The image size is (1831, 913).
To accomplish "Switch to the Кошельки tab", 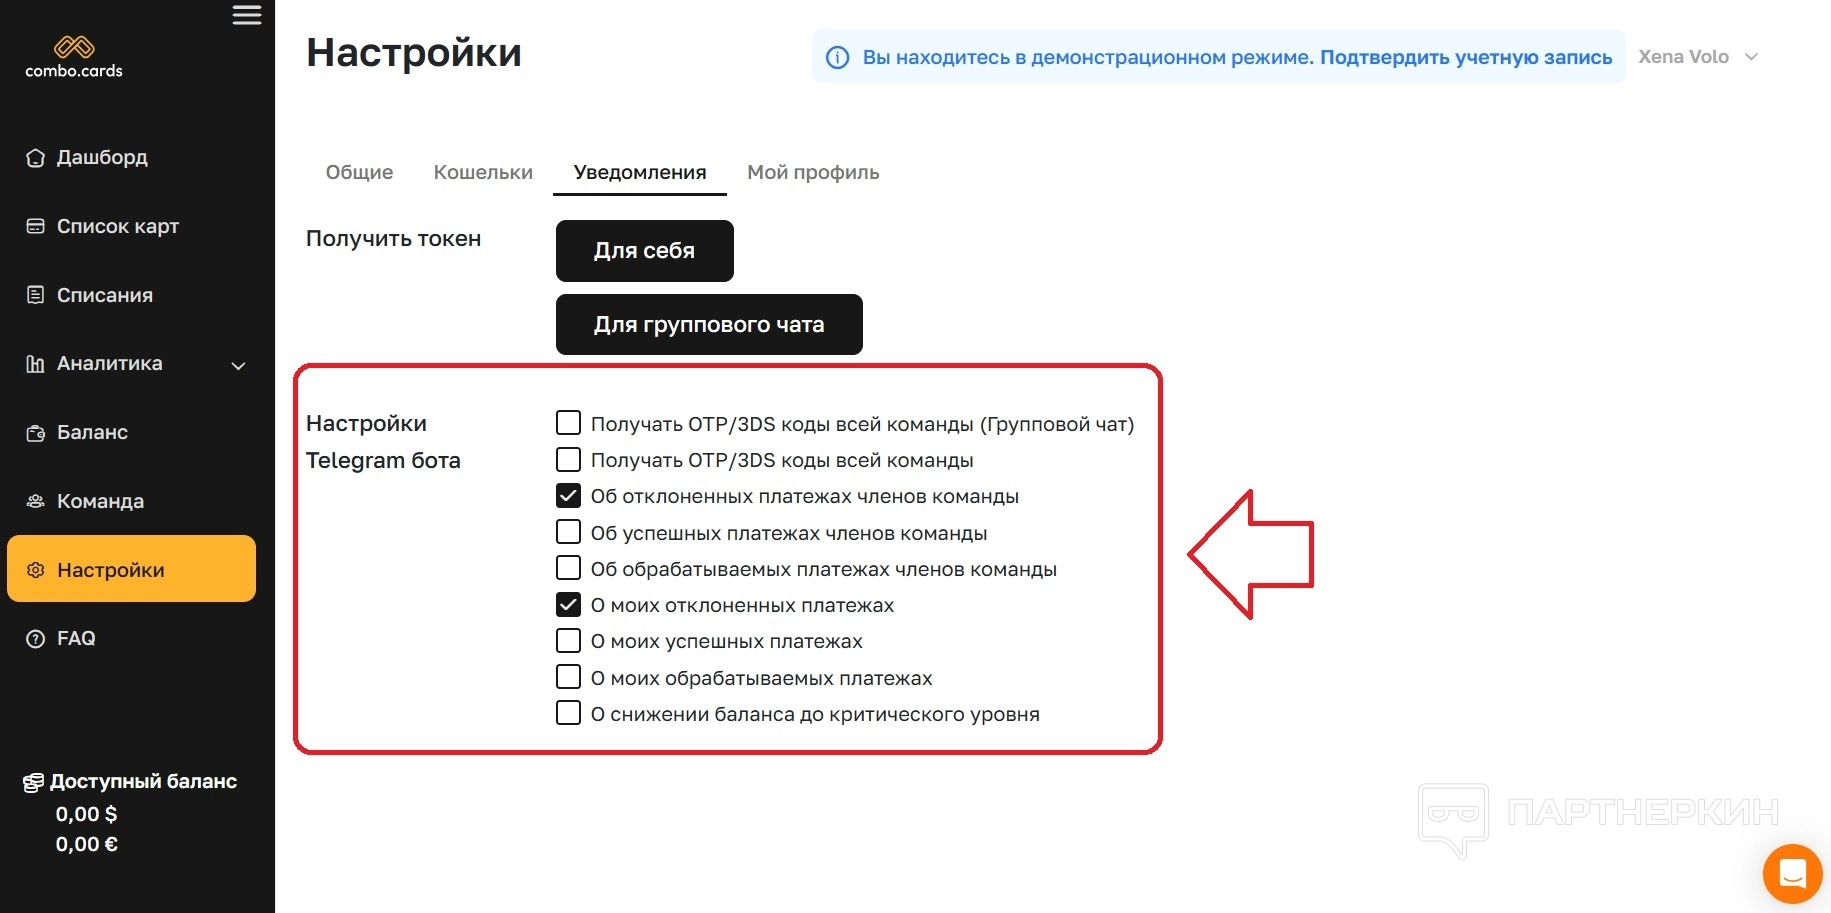I will (483, 172).
